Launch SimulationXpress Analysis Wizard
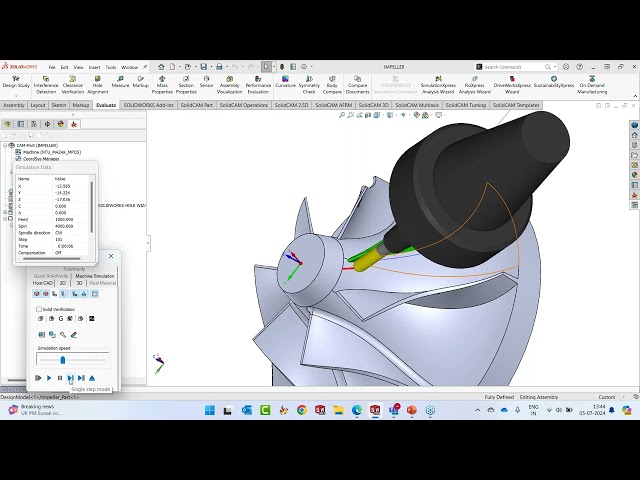Image resolution: width=640 pixels, height=480 pixels. coord(438,85)
